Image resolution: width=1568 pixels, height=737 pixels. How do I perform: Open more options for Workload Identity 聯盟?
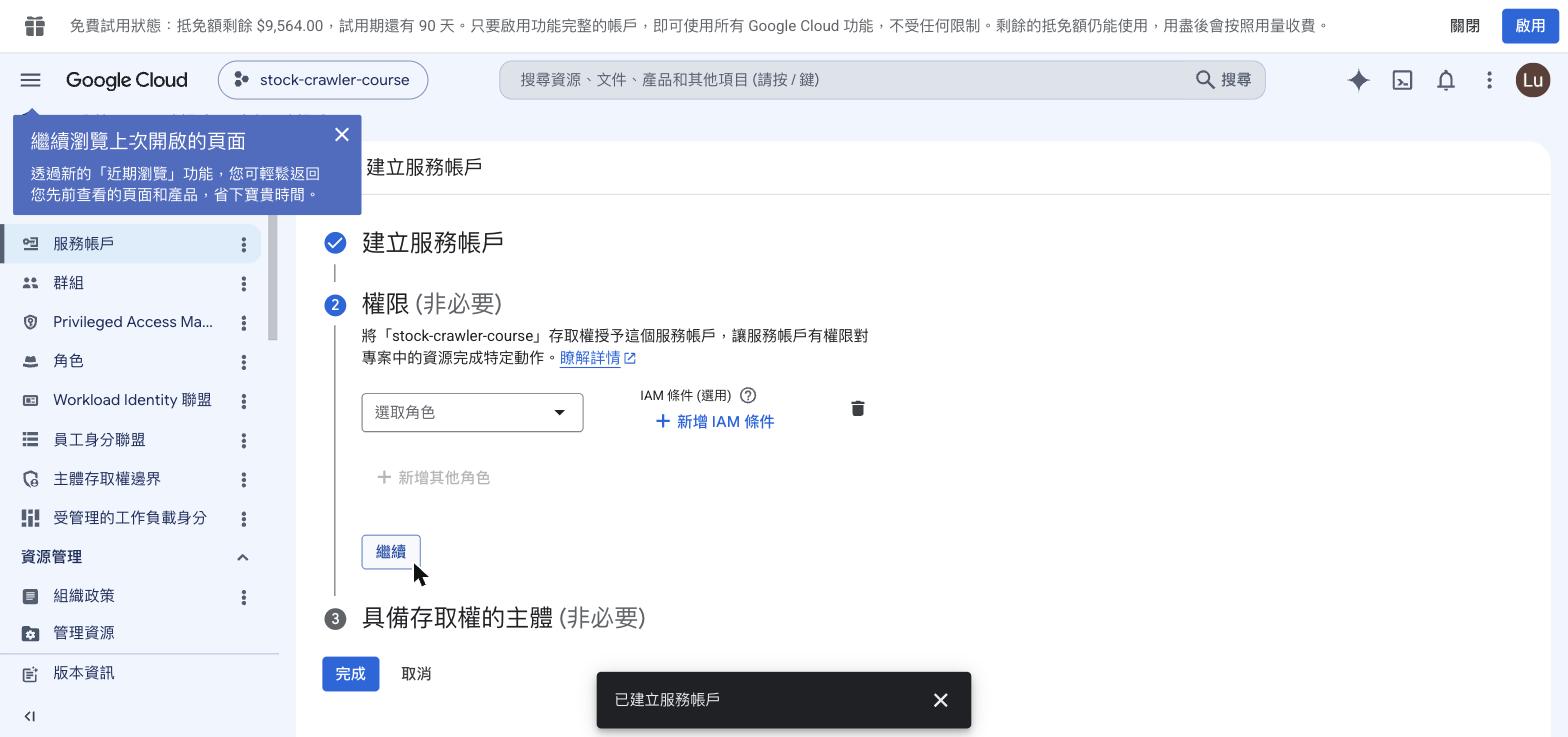pyautogui.click(x=243, y=400)
